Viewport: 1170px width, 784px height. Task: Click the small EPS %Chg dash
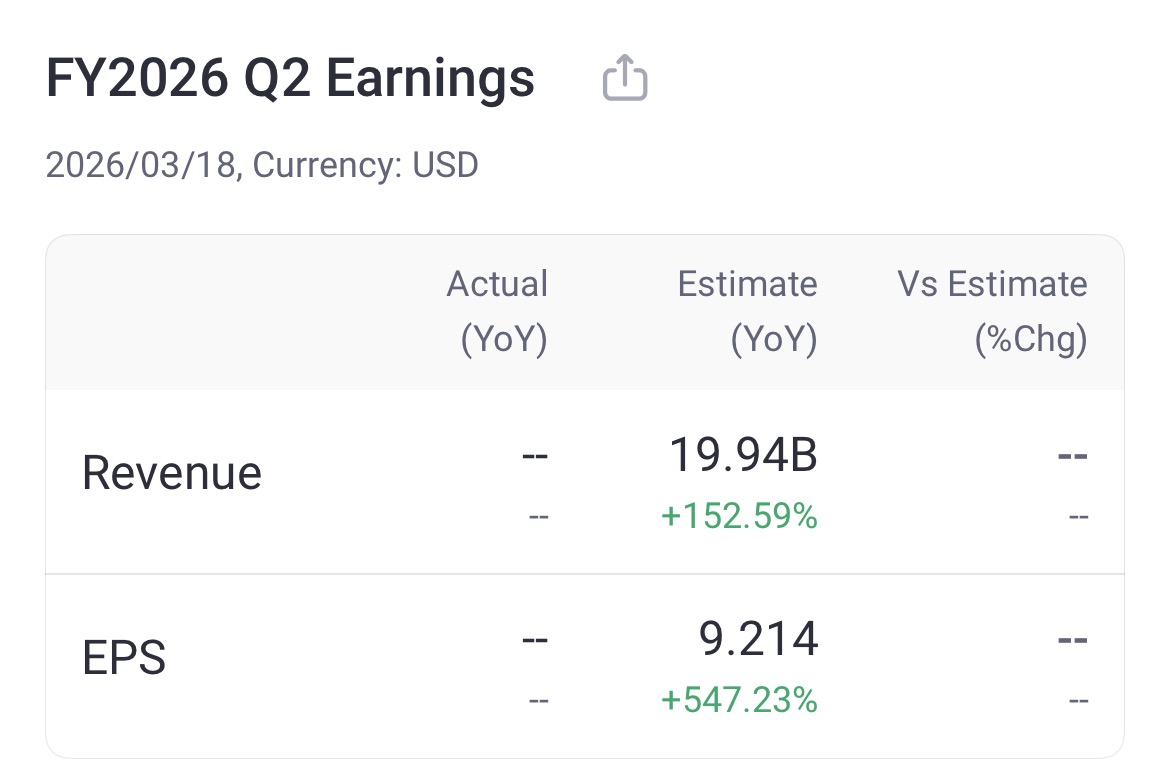1078,701
